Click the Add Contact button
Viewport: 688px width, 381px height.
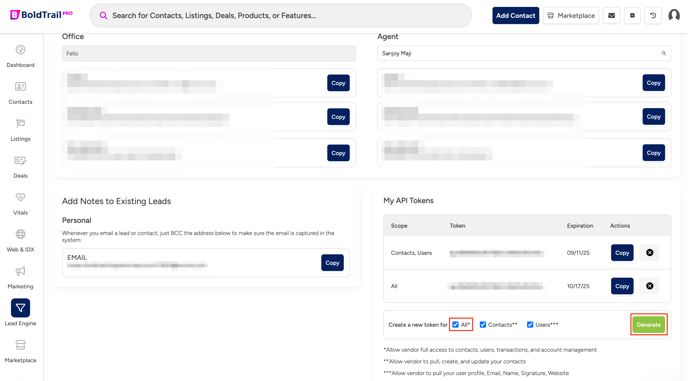[x=516, y=15]
